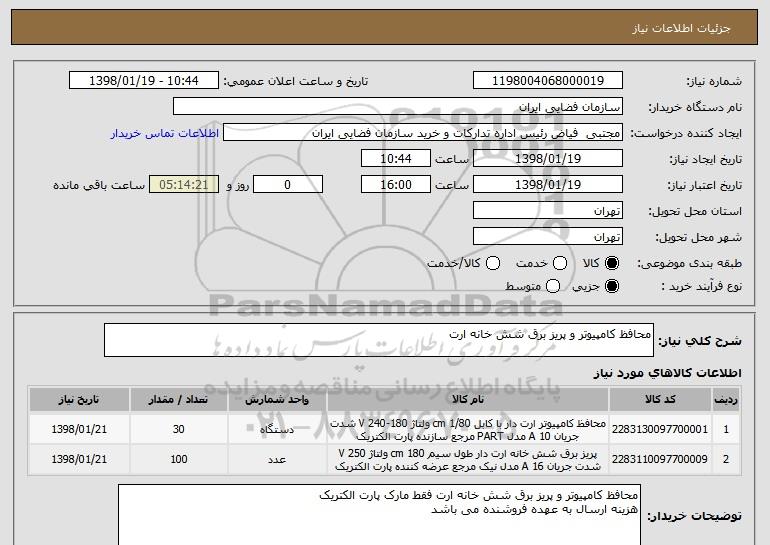Click the ردیف column header
770x545 pixels.
point(726,400)
